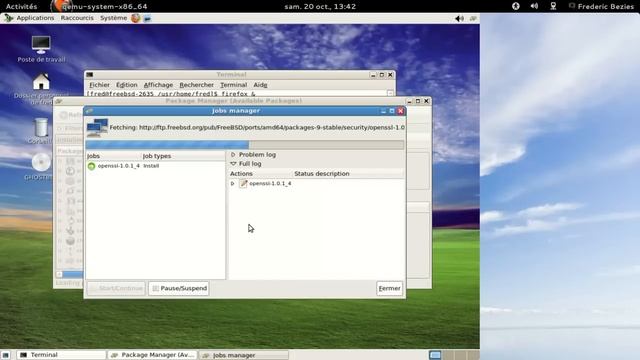
Task: Open the Rechercher menu in Terminal
Action: [x=196, y=85]
